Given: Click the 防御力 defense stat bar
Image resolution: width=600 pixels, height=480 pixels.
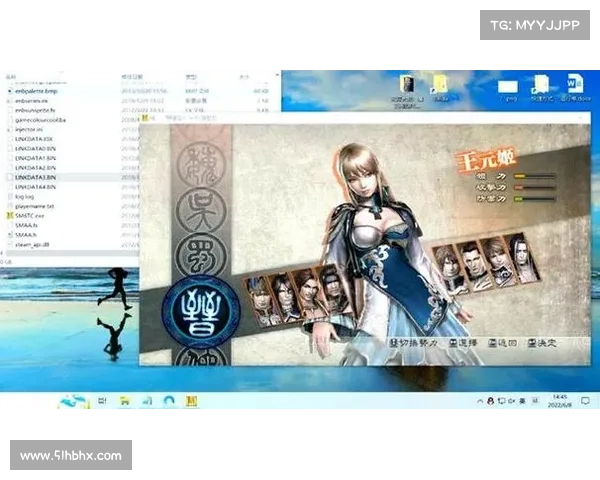Looking at the screenshot, I should pyautogui.click(x=534, y=199).
